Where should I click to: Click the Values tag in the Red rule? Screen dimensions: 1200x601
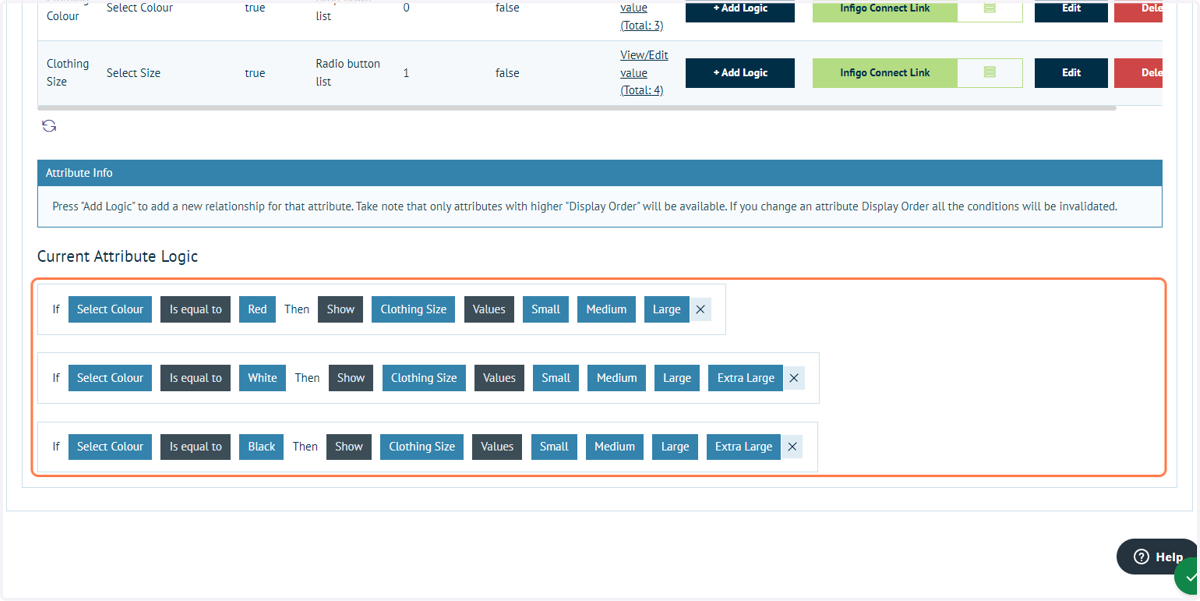[489, 309]
